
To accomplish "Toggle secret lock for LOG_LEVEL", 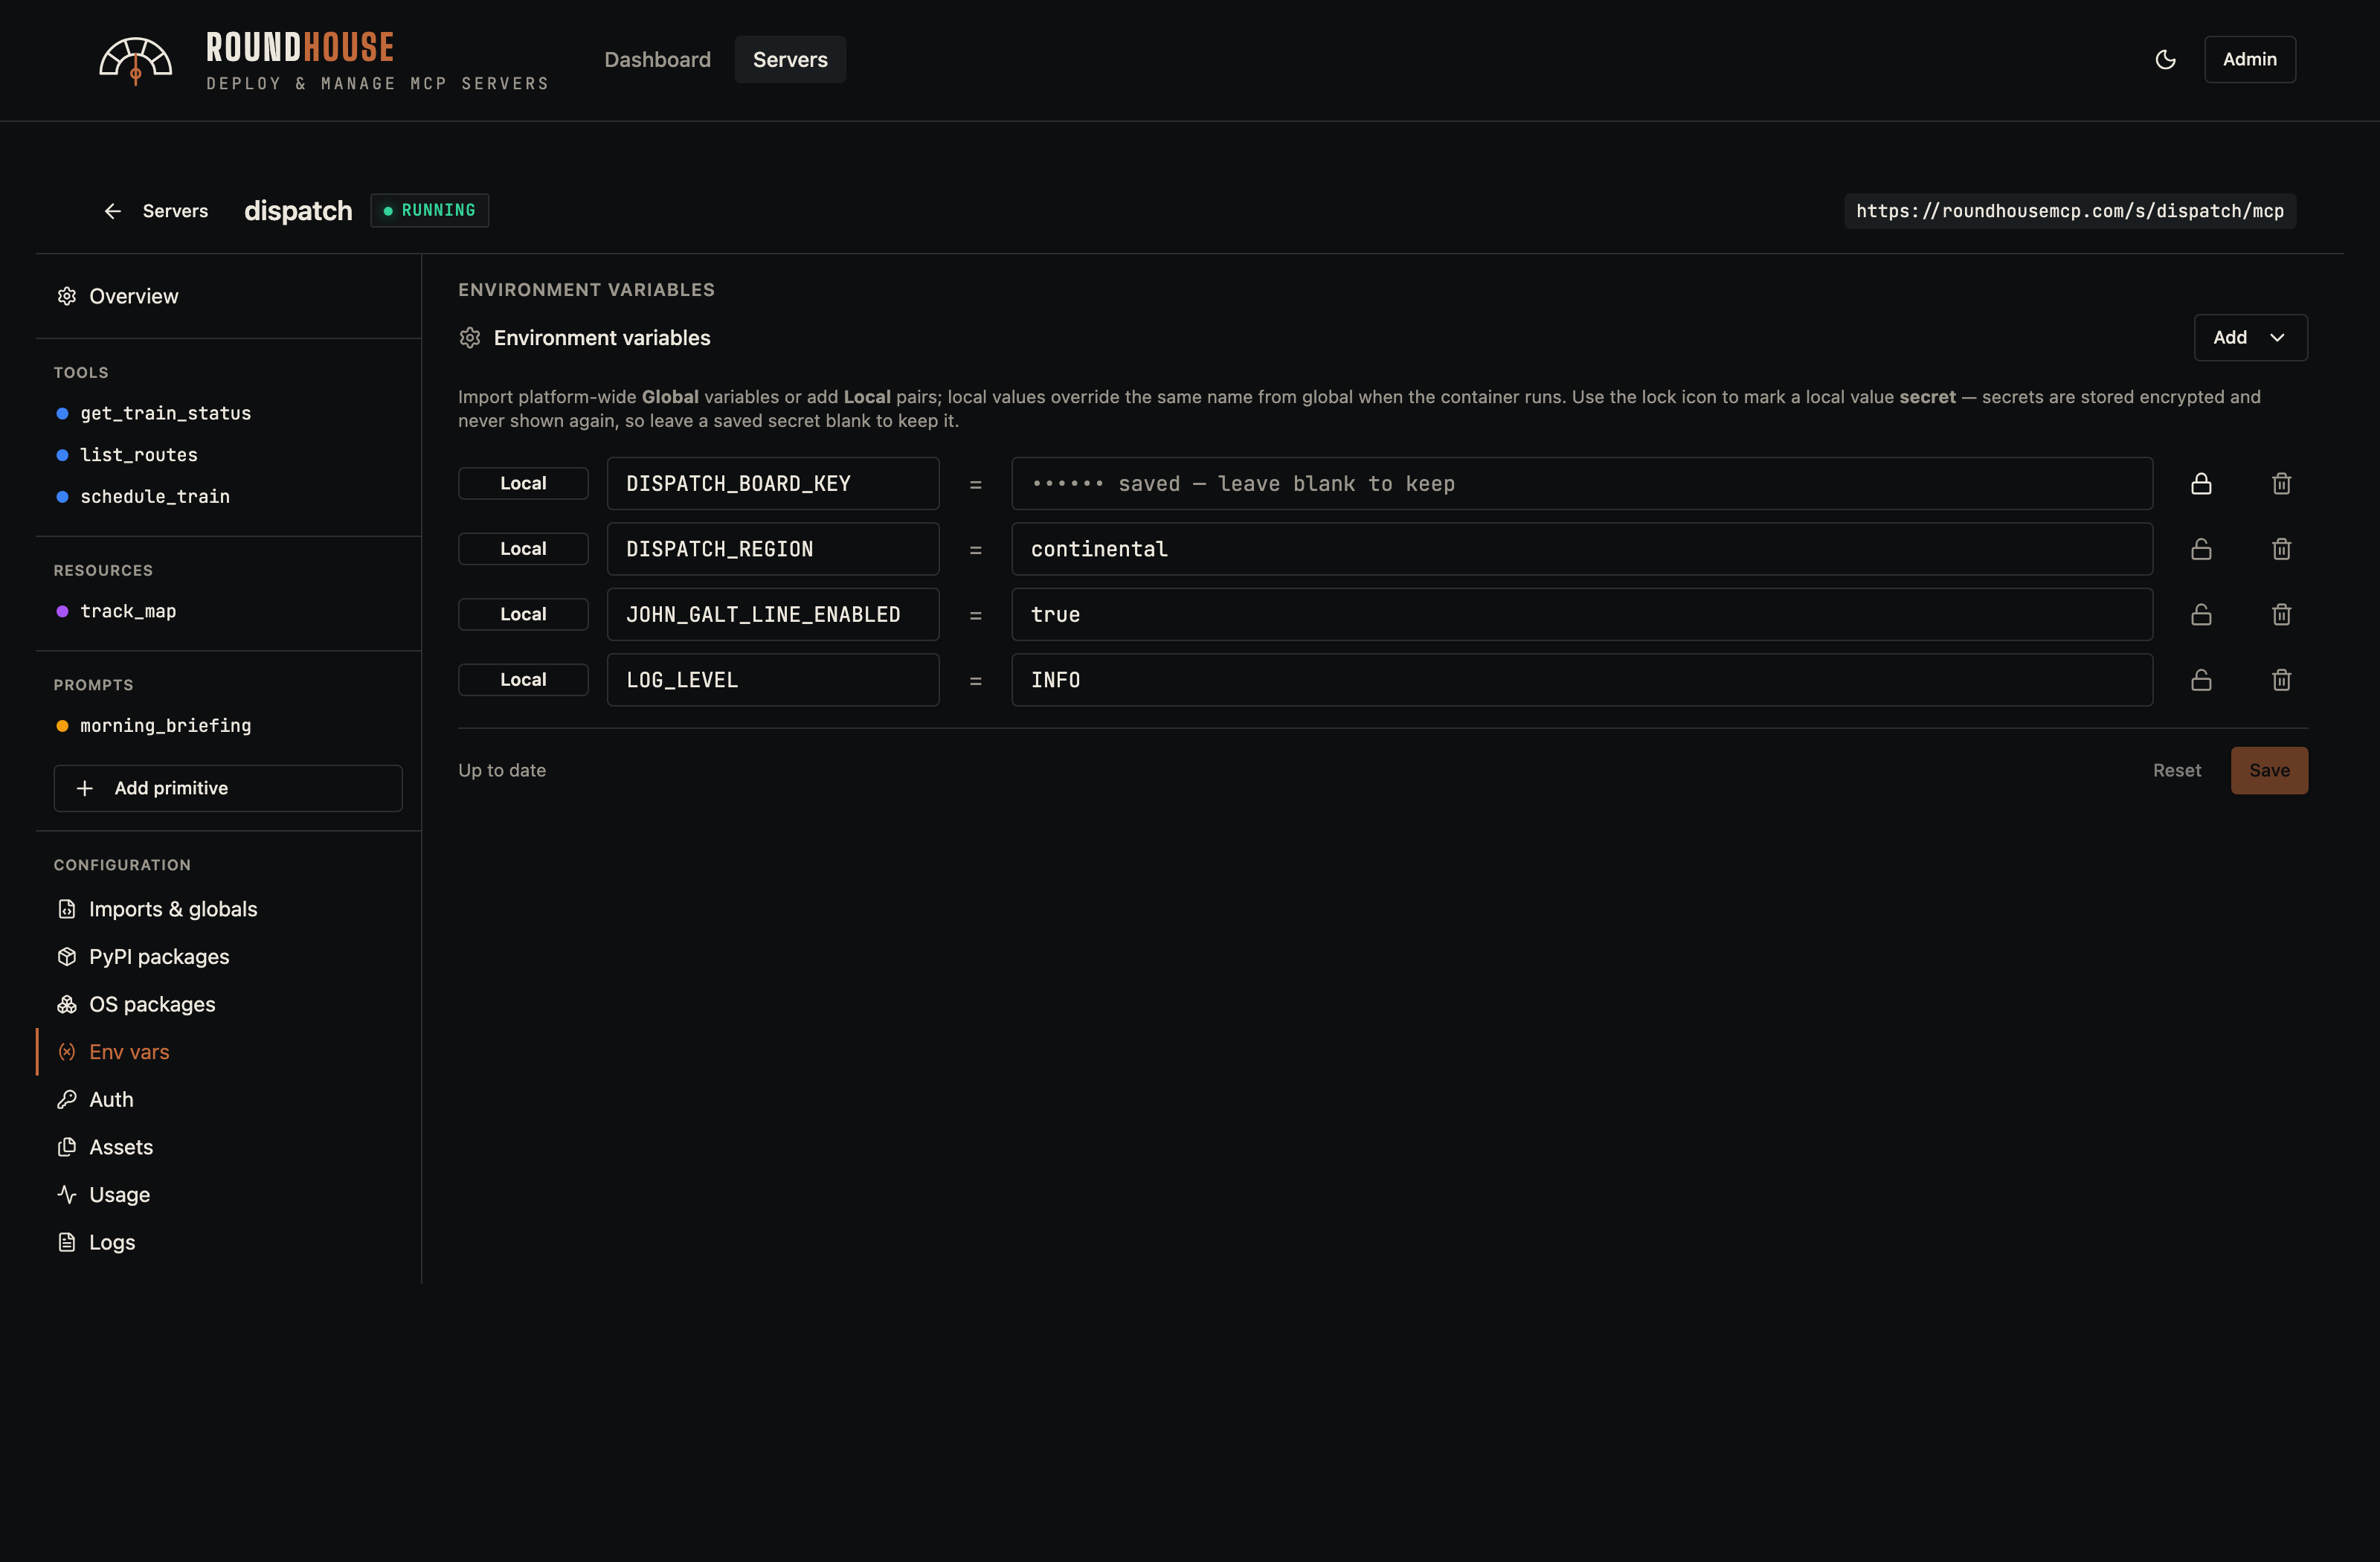I will (x=2201, y=680).
